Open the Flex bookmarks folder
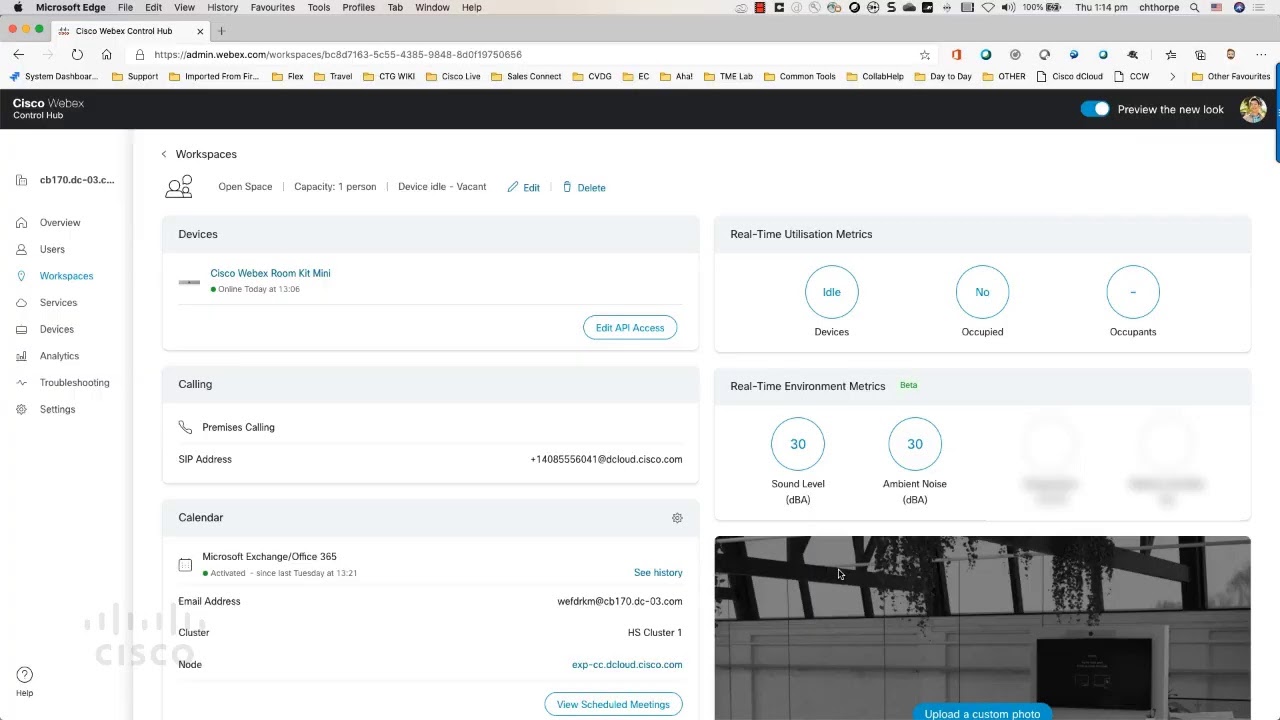This screenshot has width=1280, height=720. pyautogui.click(x=288, y=76)
